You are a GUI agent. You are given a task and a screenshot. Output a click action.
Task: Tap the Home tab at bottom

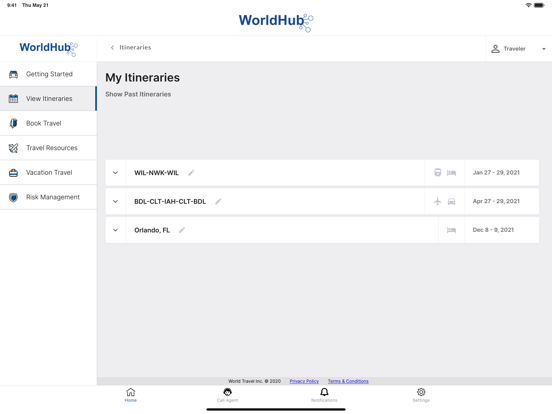click(131, 395)
